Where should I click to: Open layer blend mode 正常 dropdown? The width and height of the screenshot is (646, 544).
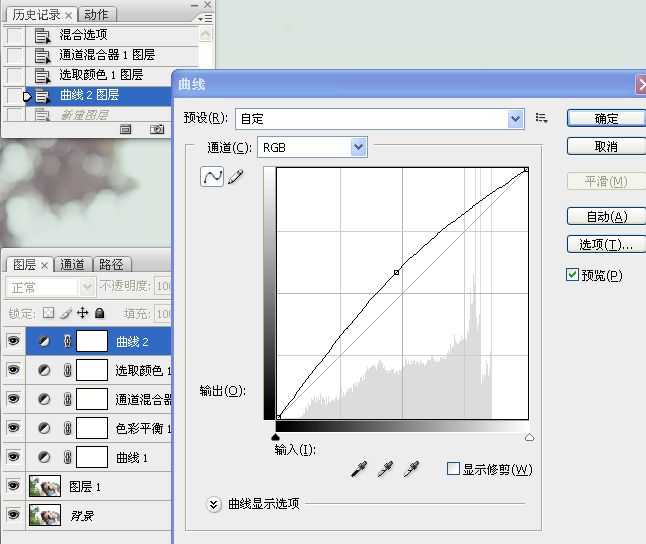(51, 287)
